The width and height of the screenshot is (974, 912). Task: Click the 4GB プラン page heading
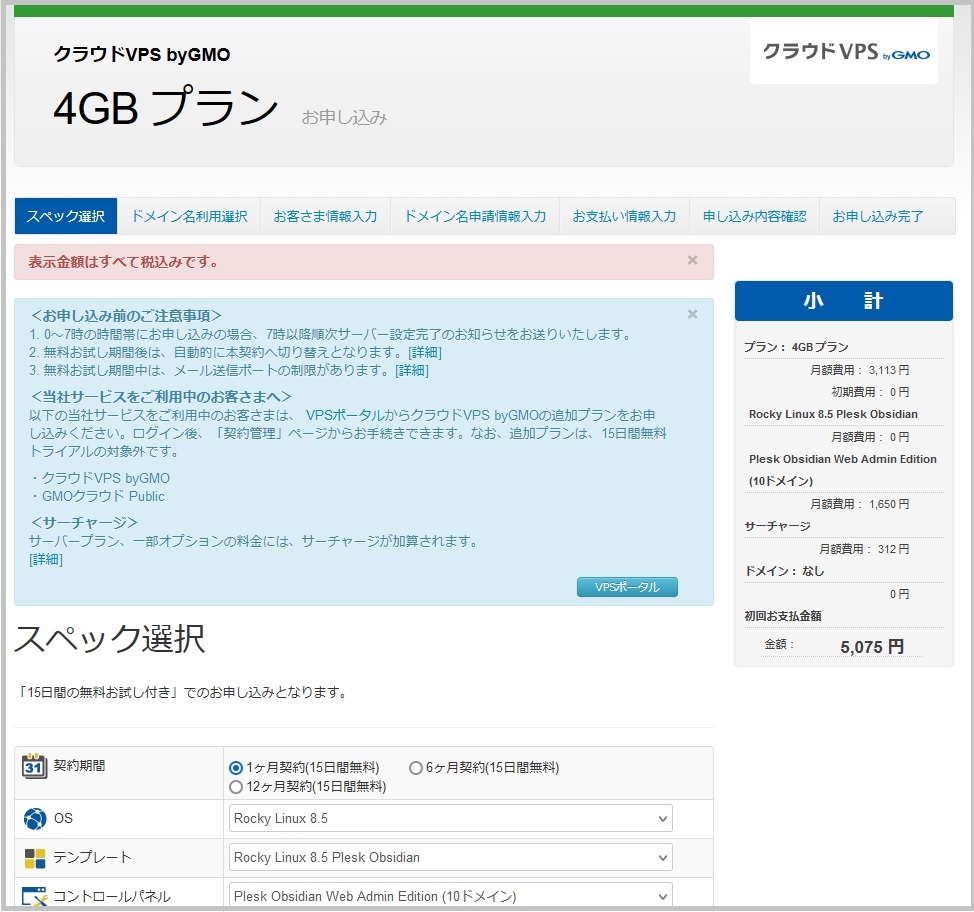[x=166, y=107]
